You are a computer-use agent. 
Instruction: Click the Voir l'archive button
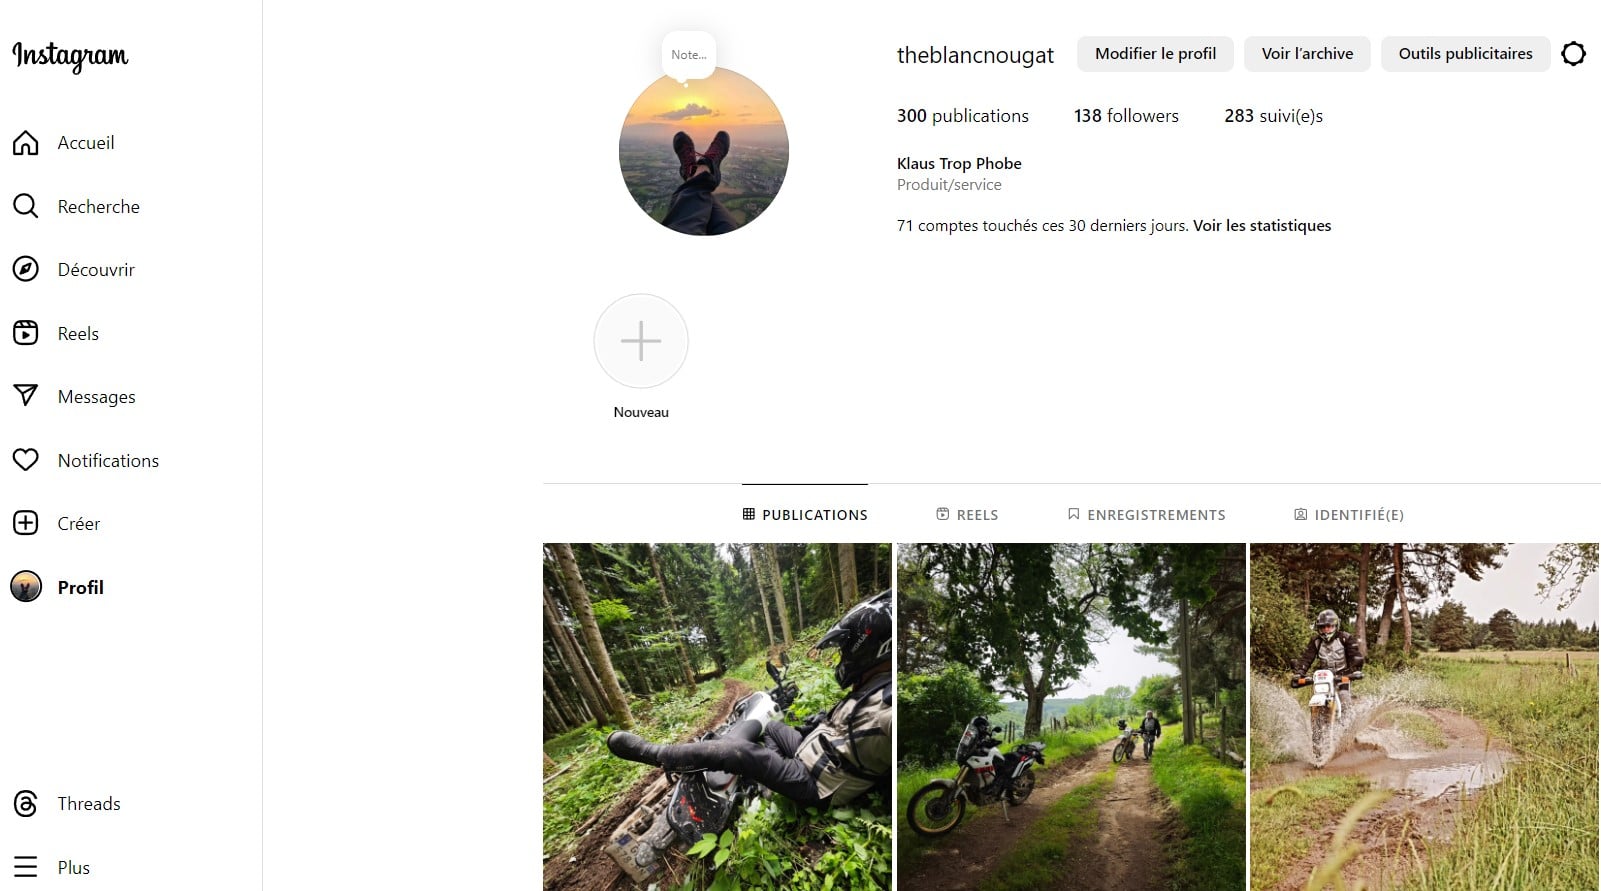[1307, 54]
